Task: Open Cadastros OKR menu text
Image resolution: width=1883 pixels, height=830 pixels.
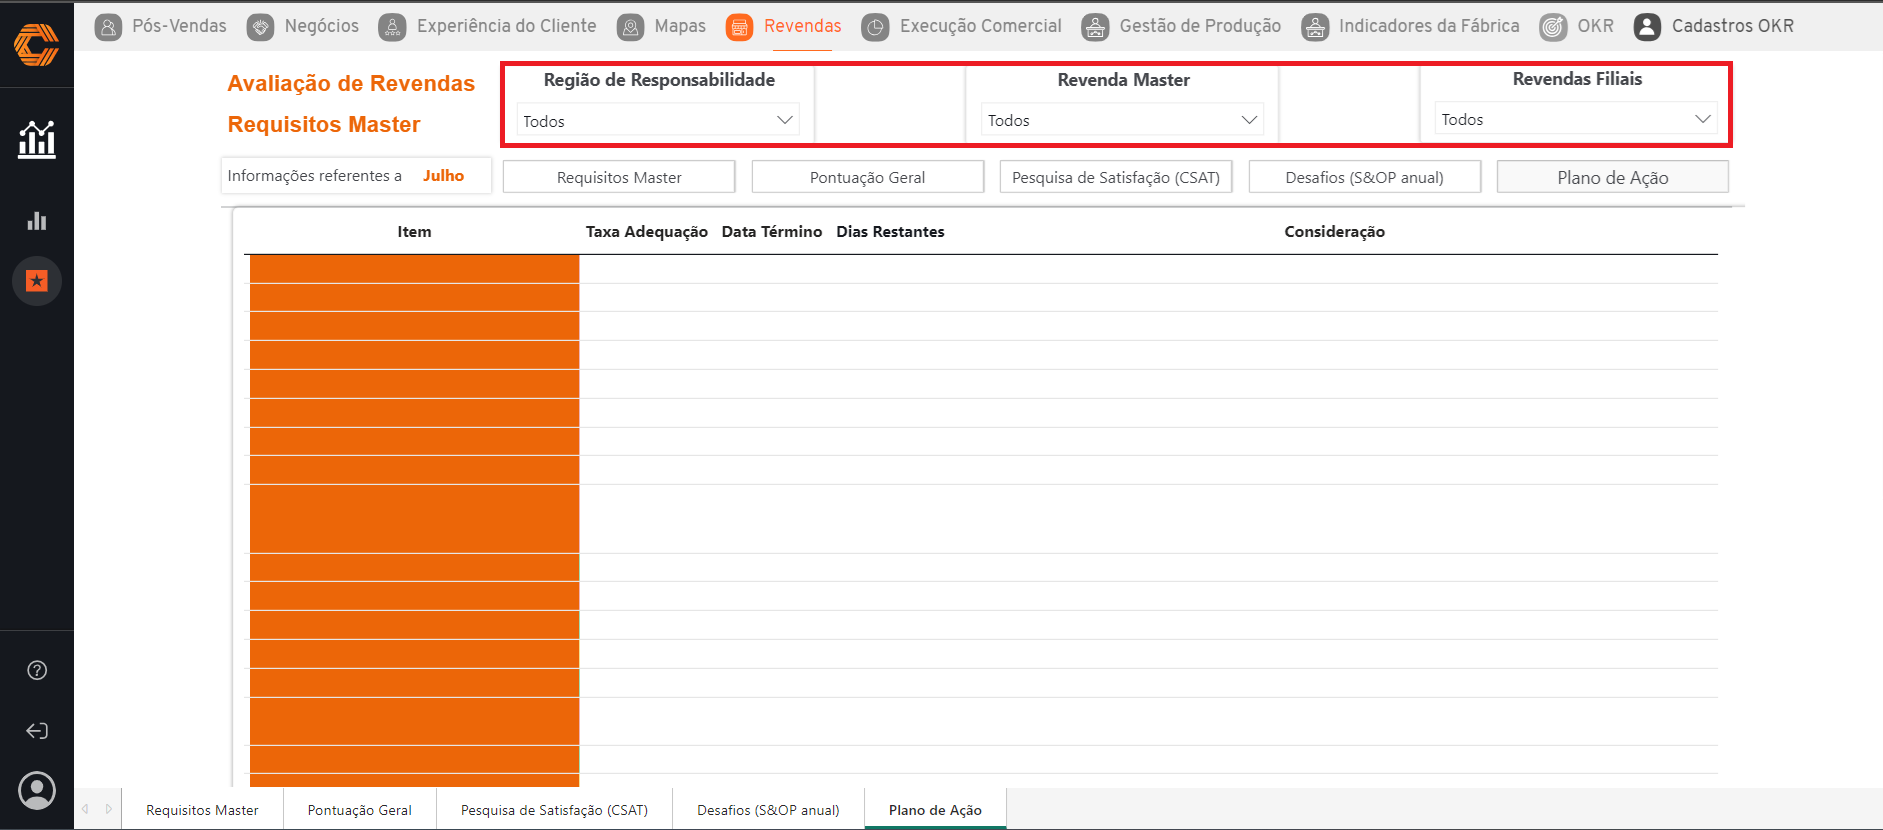Action: (x=1733, y=26)
